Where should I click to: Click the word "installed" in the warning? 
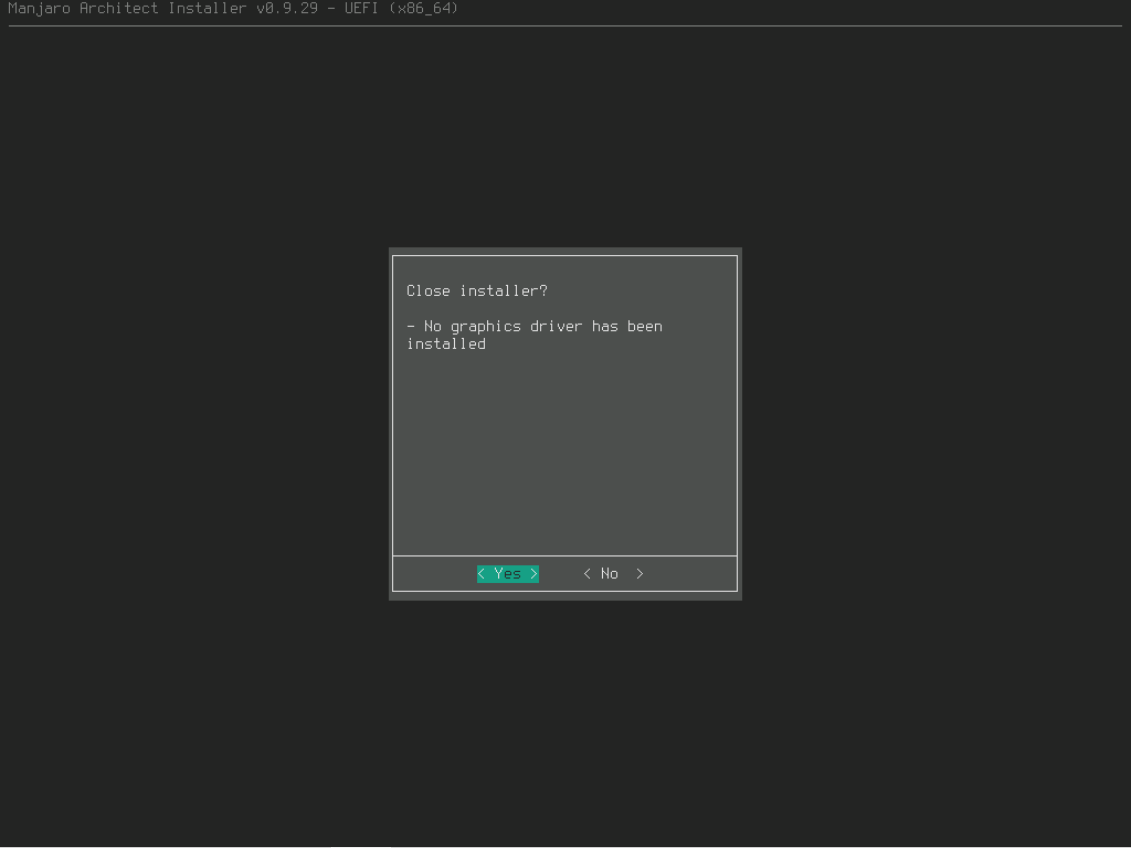click(446, 344)
